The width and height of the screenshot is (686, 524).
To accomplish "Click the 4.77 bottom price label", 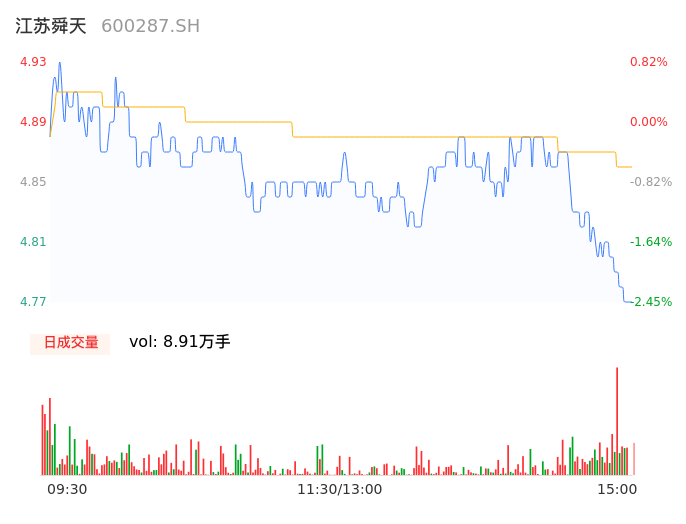I will tap(33, 302).
